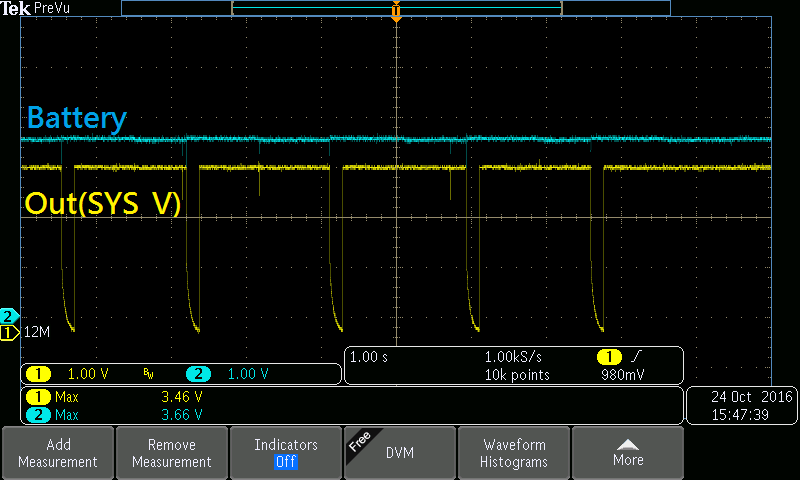This screenshot has width=800, height=480.
Task: Click channel 1 Max measurement badge
Action: pyautogui.click(x=38, y=397)
